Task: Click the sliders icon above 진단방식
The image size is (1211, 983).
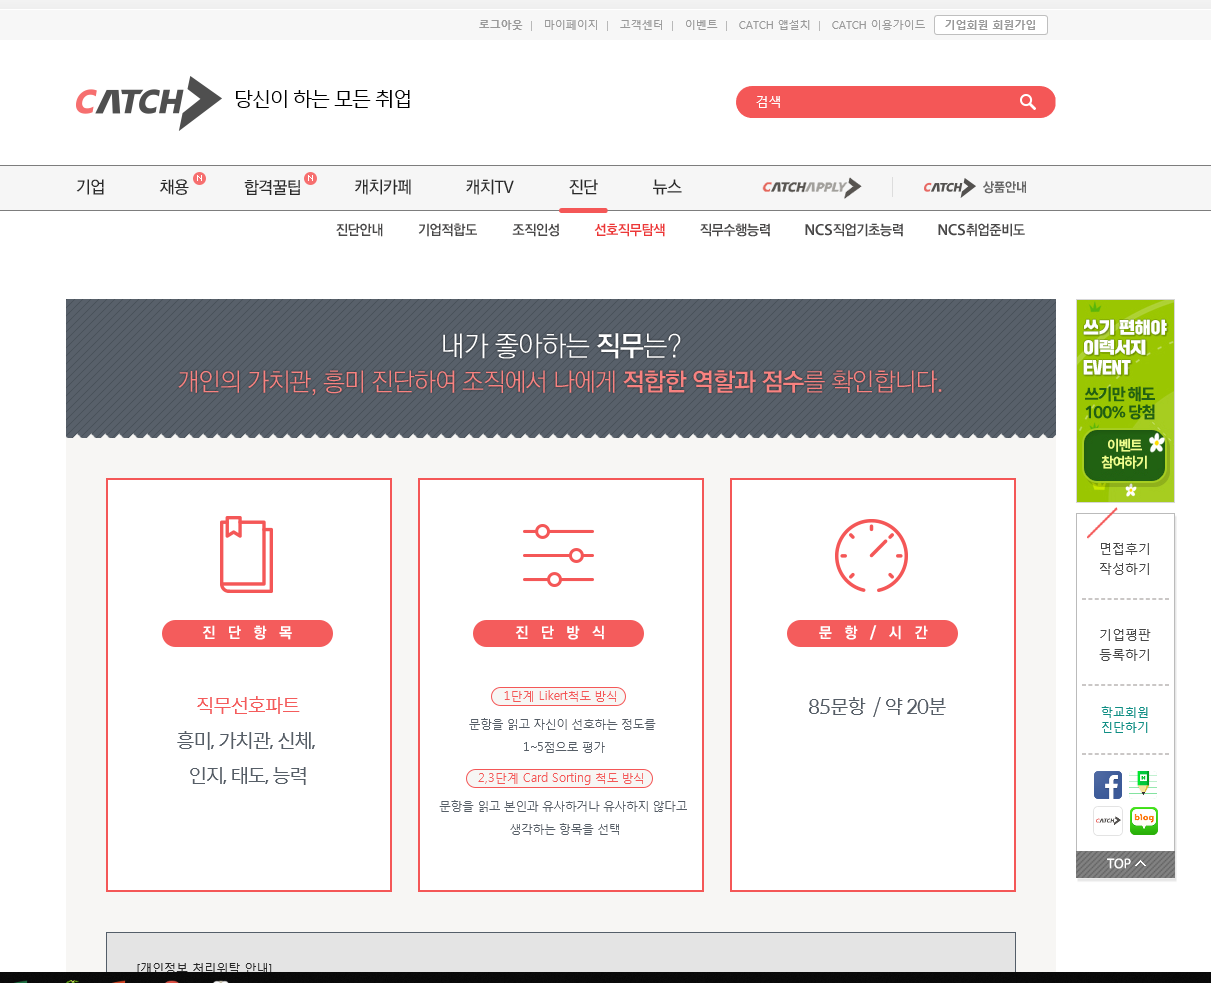Action: [559, 555]
